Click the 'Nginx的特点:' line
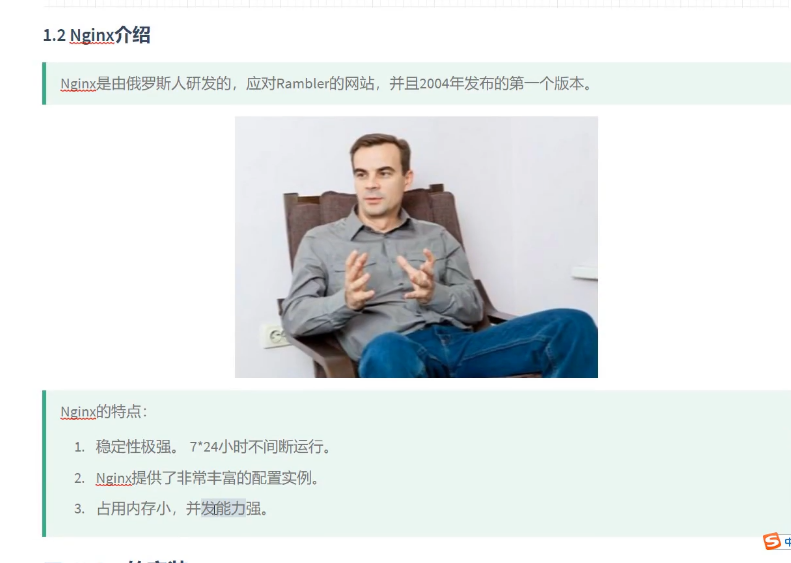The height and width of the screenshot is (563, 791). [x=103, y=412]
